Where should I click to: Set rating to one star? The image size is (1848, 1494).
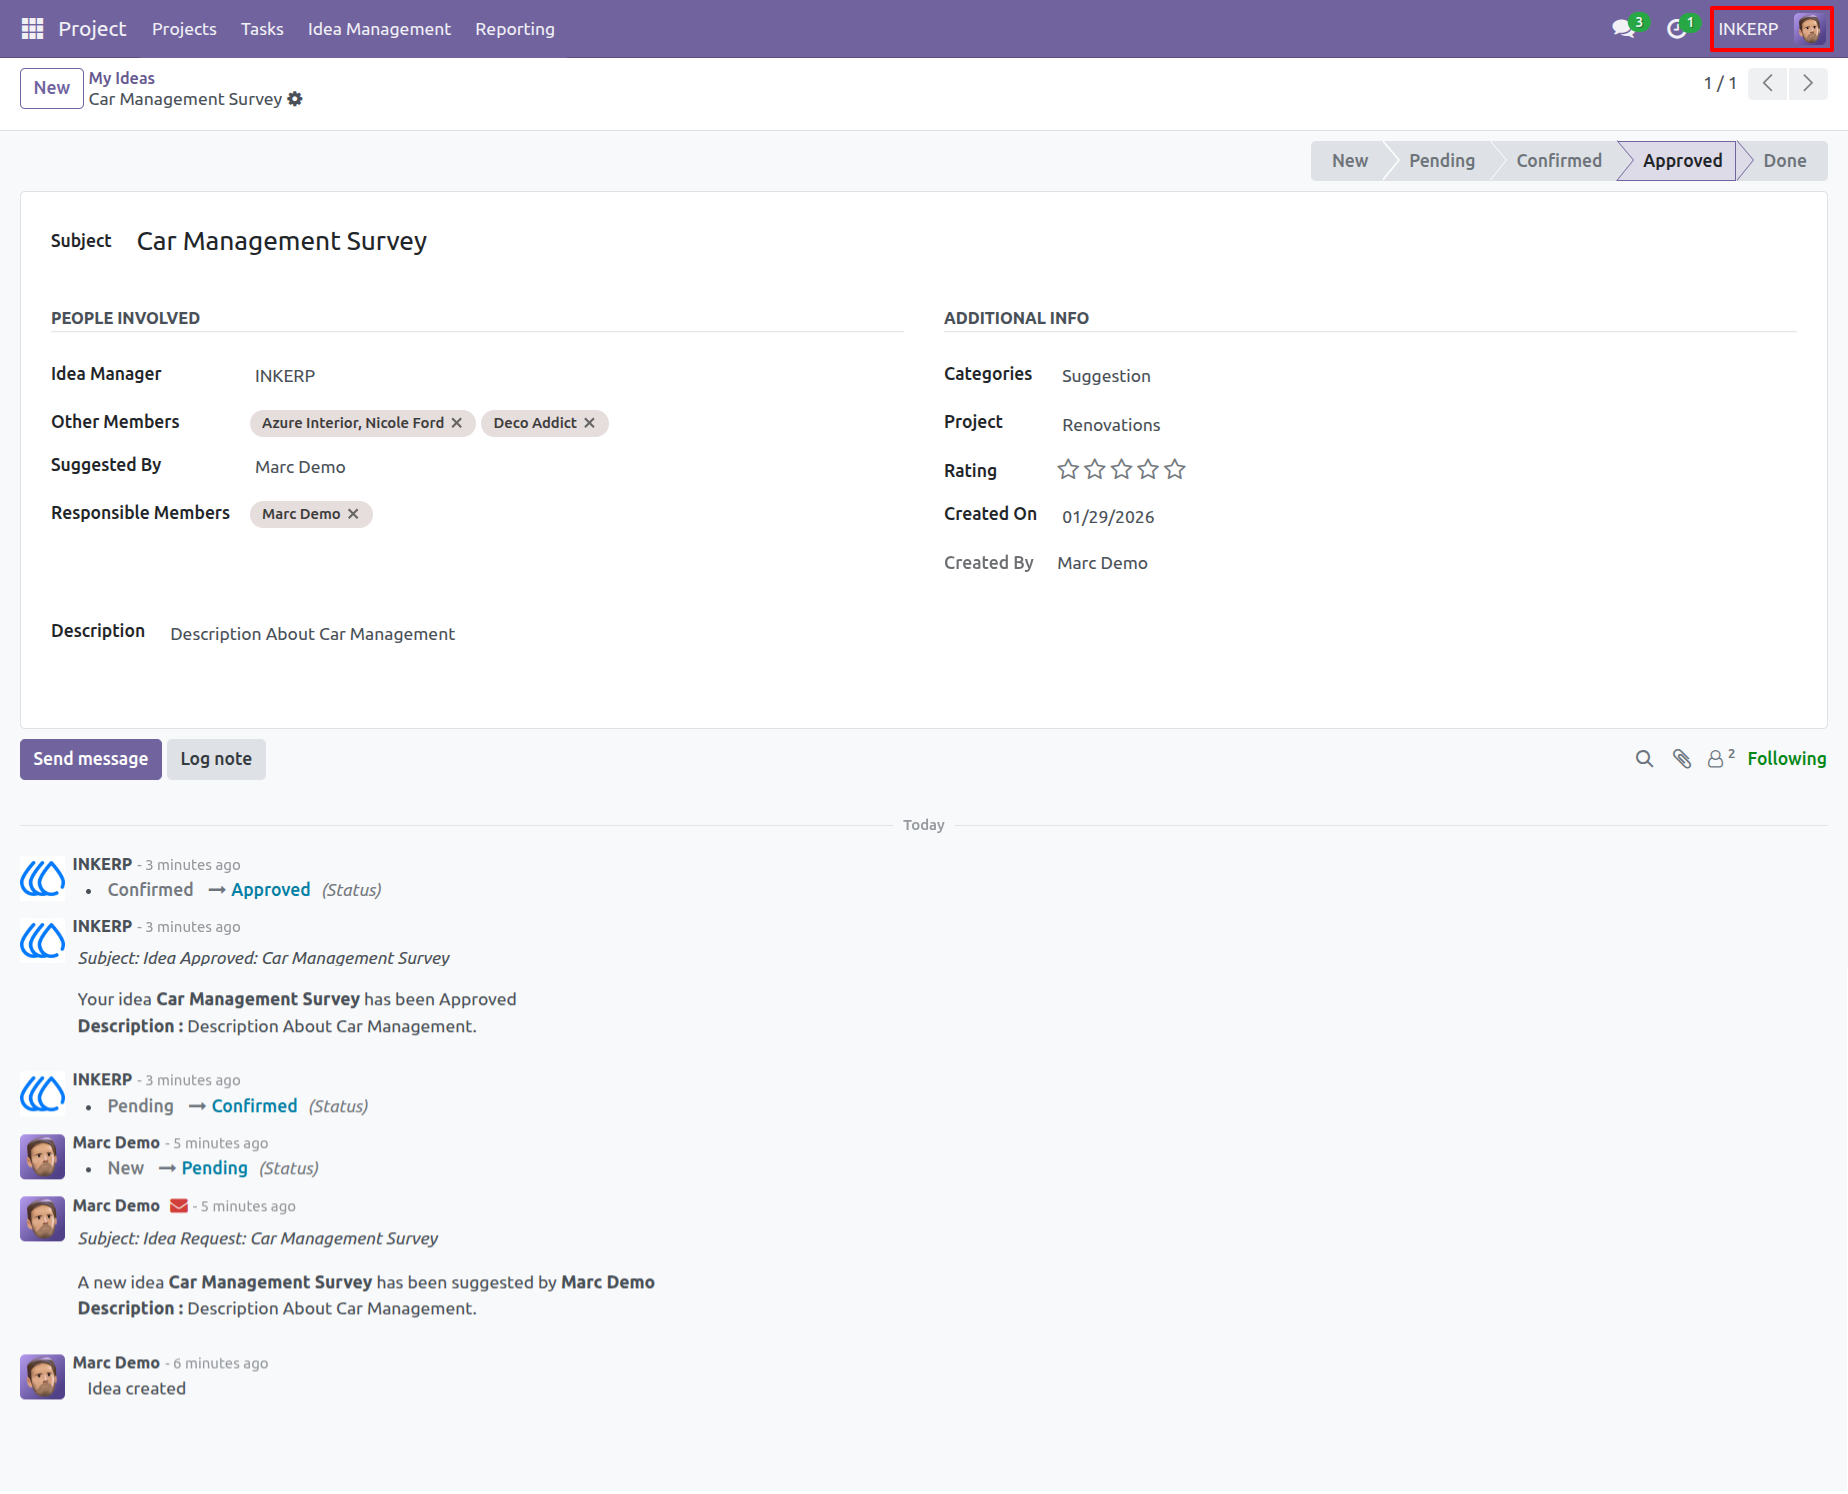pyautogui.click(x=1068, y=469)
